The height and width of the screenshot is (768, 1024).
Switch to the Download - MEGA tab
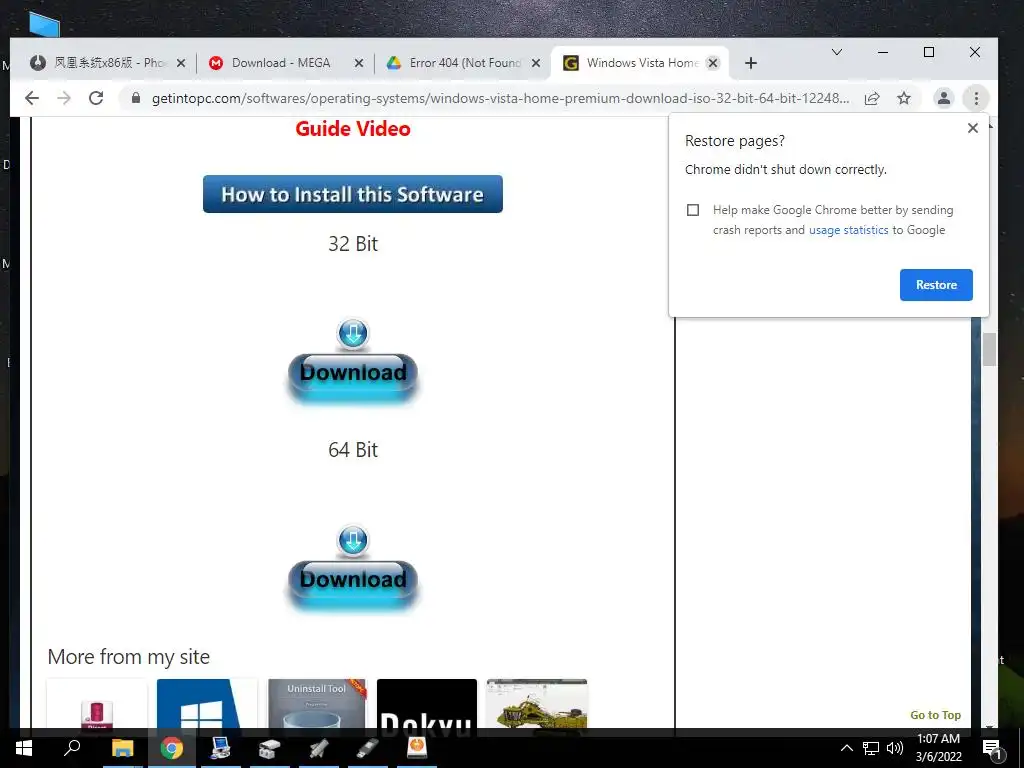(x=281, y=63)
